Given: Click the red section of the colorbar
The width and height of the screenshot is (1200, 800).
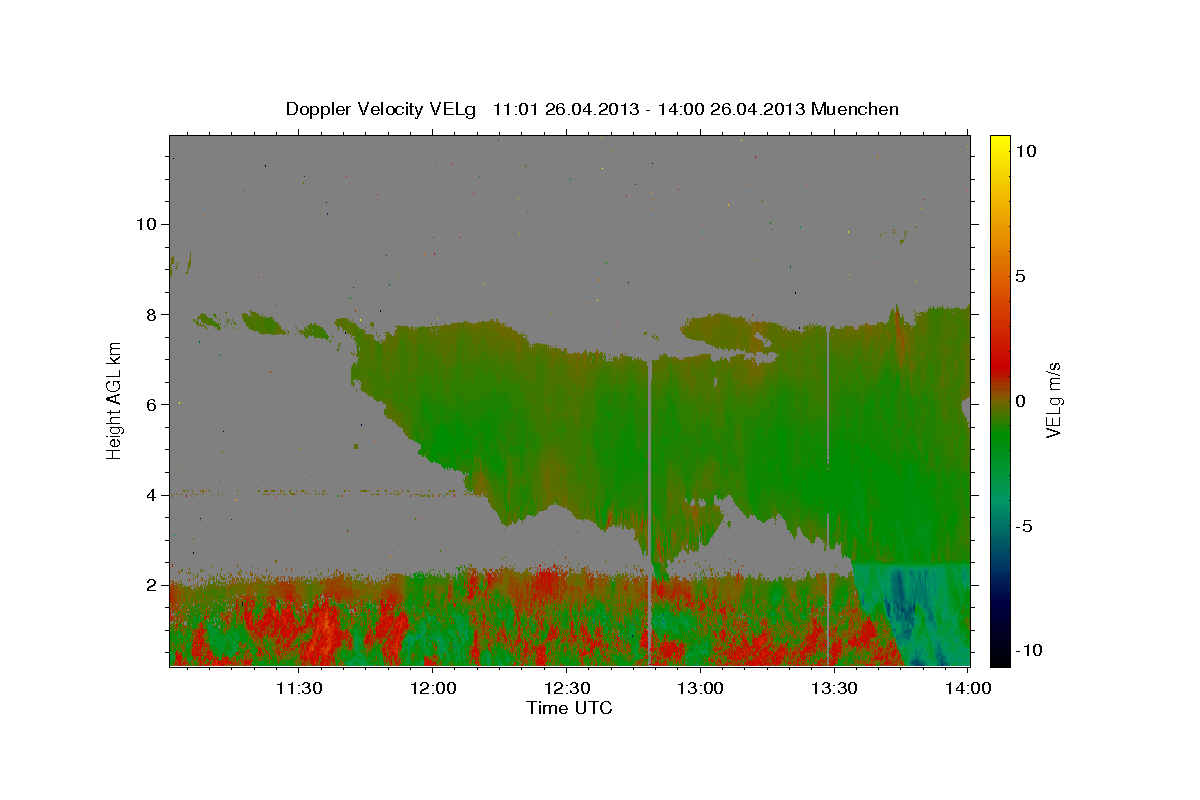Looking at the screenshot, I should [x=999, y=365].
